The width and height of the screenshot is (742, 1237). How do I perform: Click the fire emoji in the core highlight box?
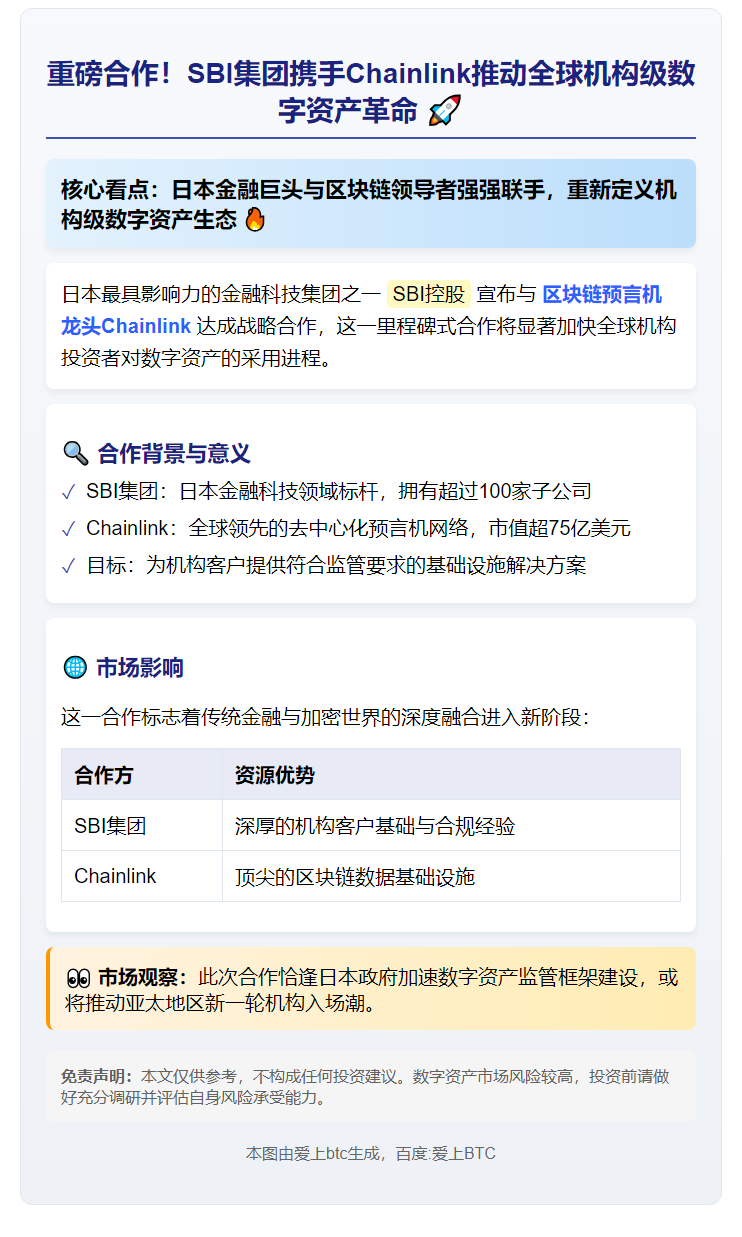click(255, 219)
